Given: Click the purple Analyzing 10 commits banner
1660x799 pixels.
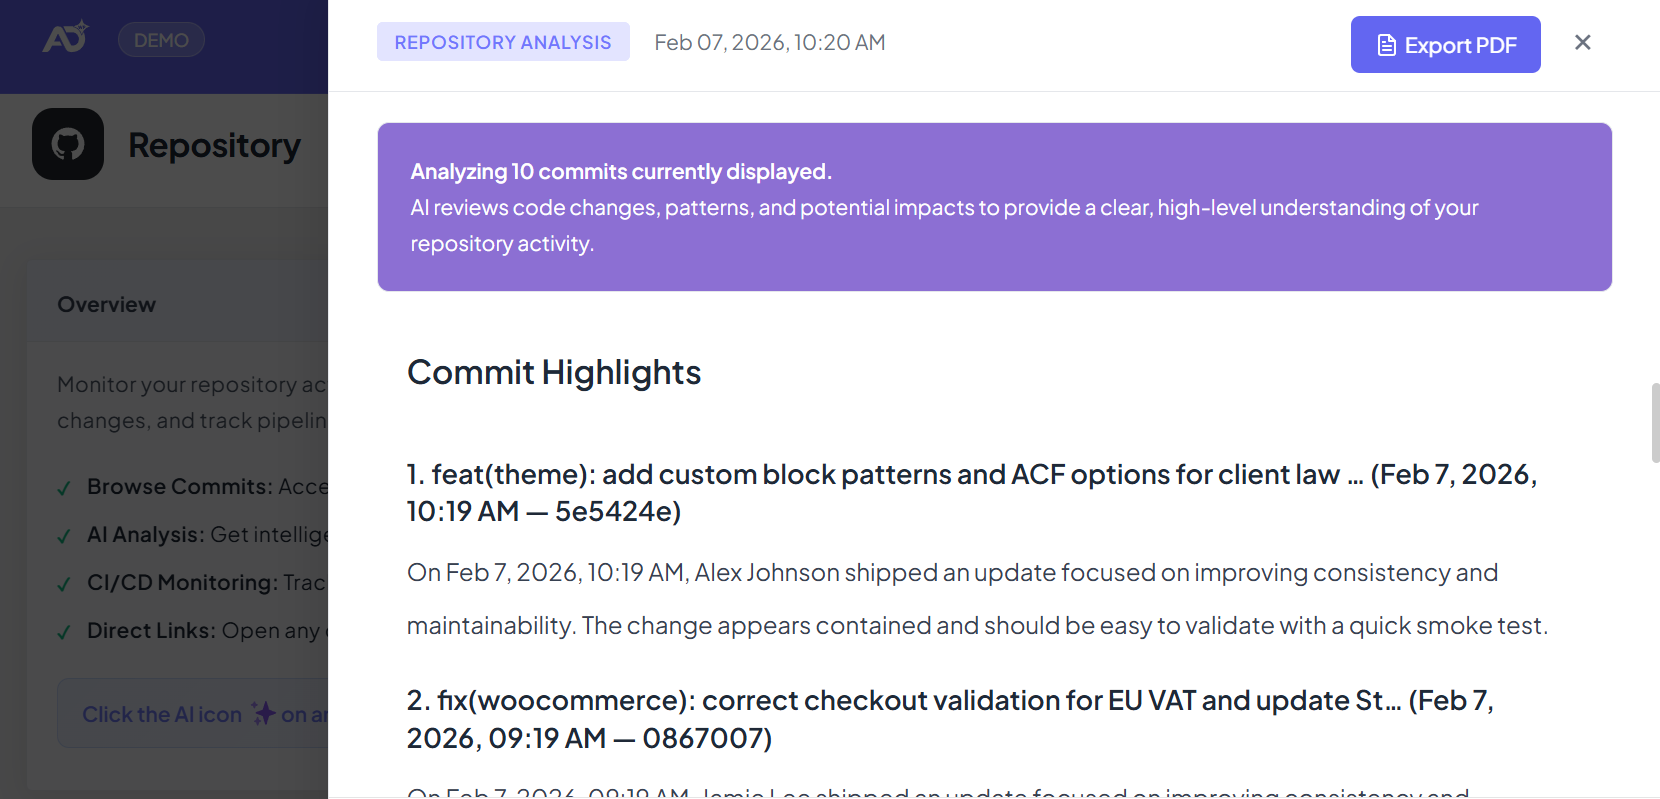Looking at the screenshot, I should point(994,207).
